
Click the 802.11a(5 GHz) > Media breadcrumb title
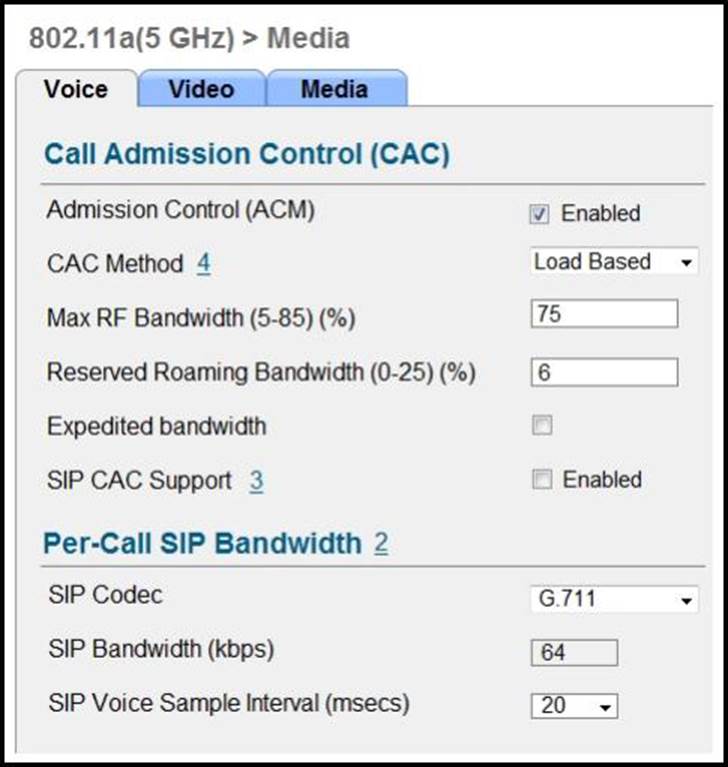click(189, 38)
